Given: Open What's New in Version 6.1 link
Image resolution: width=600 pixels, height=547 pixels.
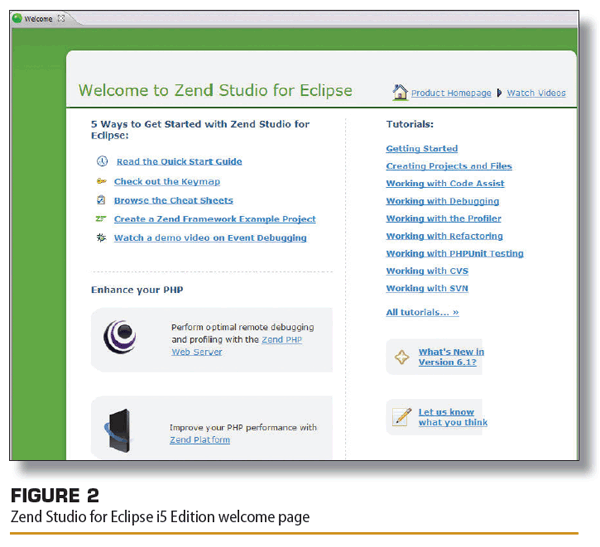Looking at the screenshot, I should point(451,357).
